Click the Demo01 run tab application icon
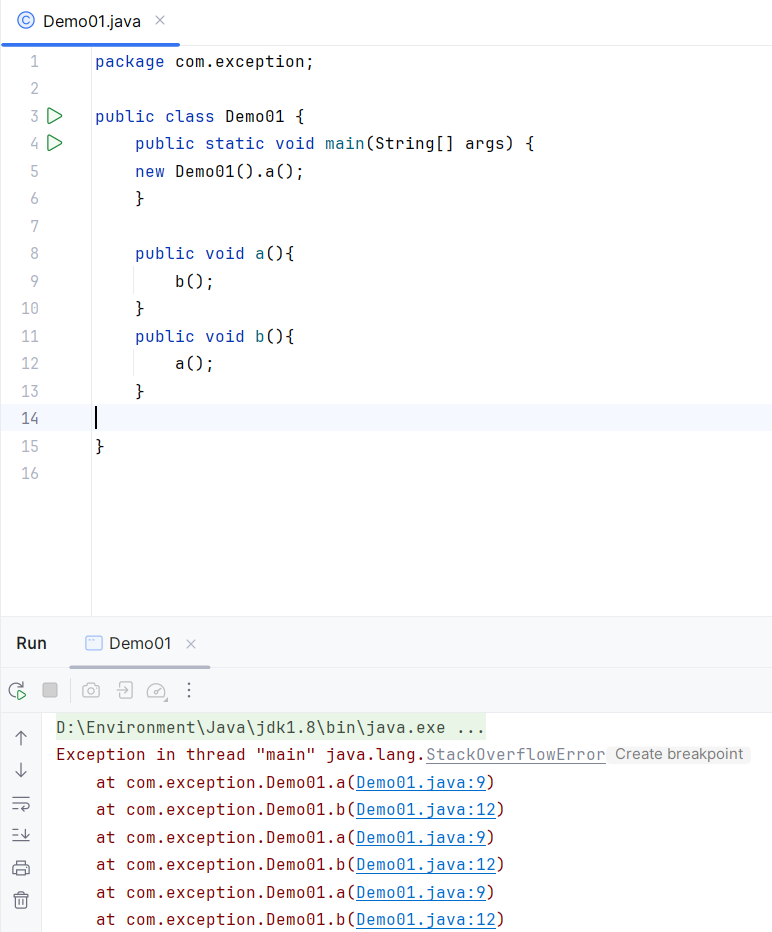The image size is (772, 932). pyautogui.click(x=93, y=643)
